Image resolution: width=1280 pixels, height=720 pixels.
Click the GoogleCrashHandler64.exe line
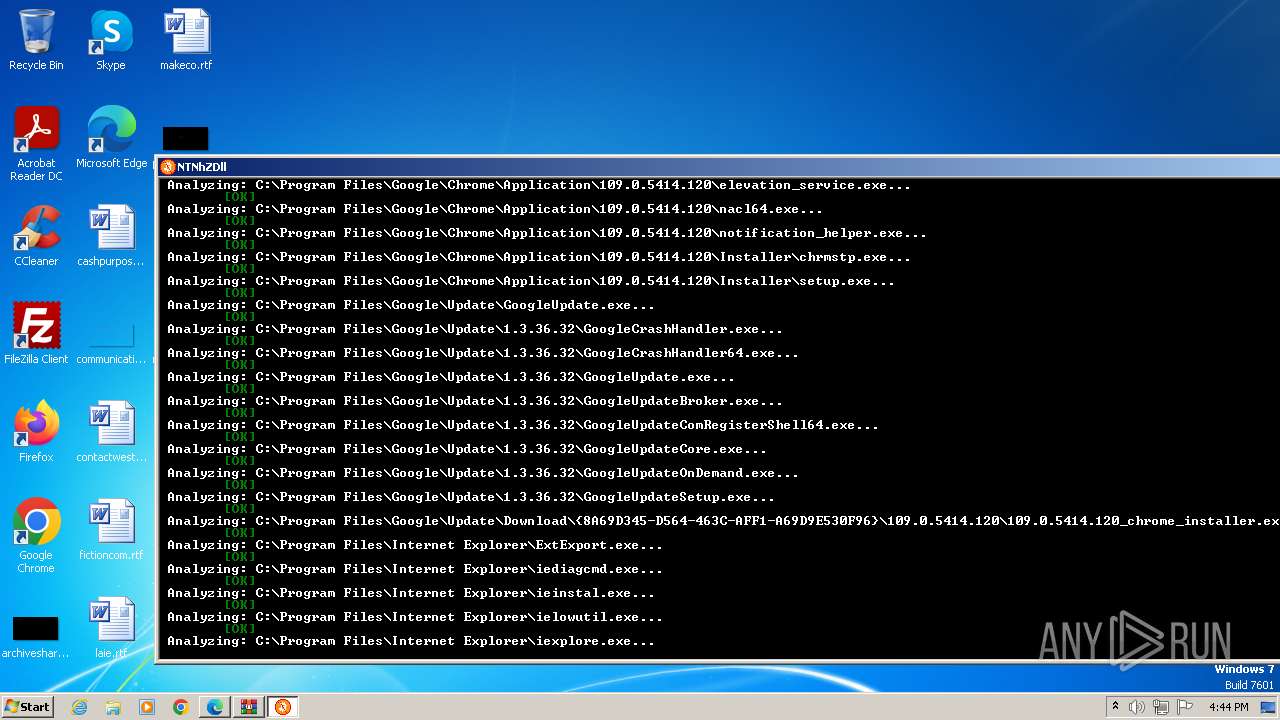483,353
